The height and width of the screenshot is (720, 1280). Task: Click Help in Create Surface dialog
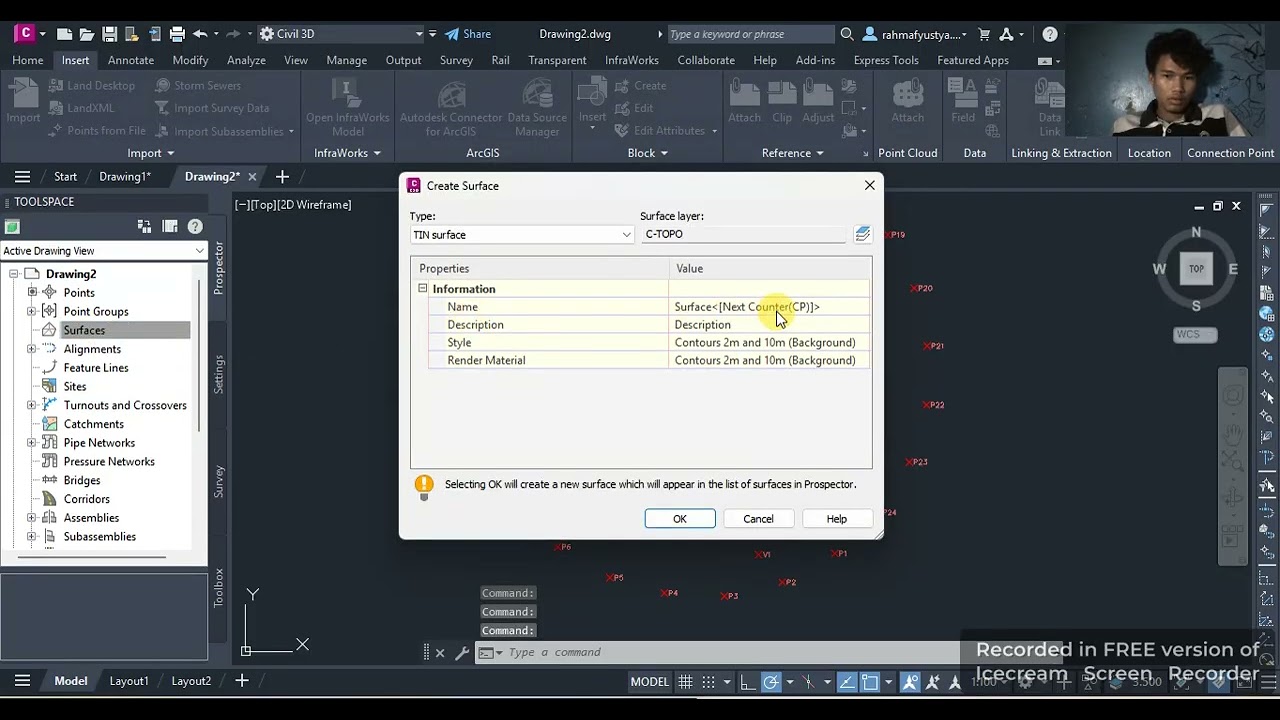click(837, 519)
